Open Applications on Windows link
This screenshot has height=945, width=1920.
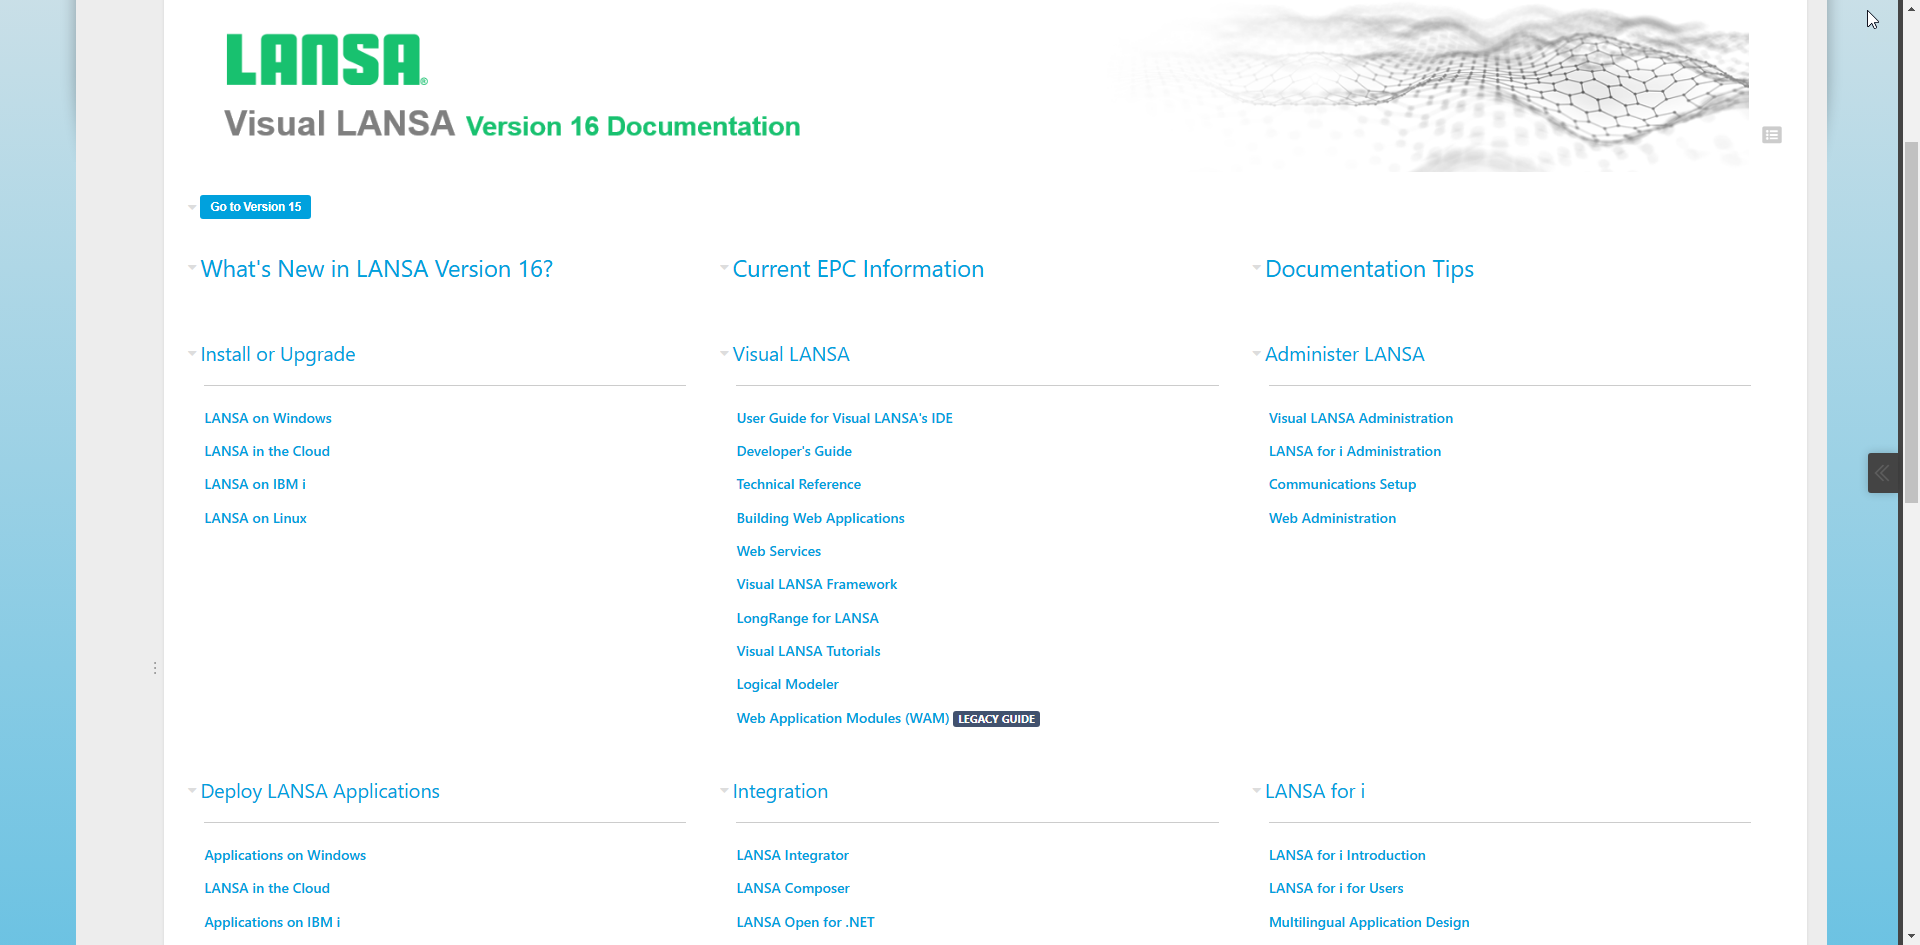point(285,855)
